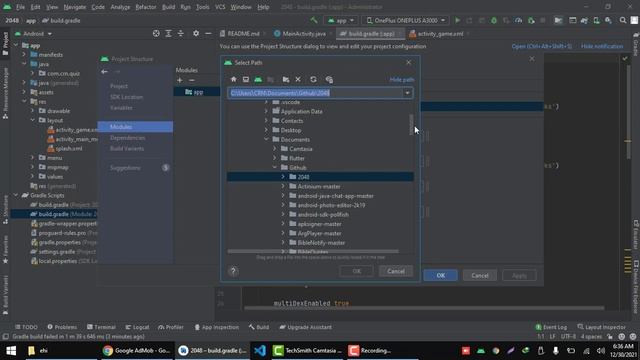
Task: Collapse the Documents folder in path tree
Action: pos(267,140)
